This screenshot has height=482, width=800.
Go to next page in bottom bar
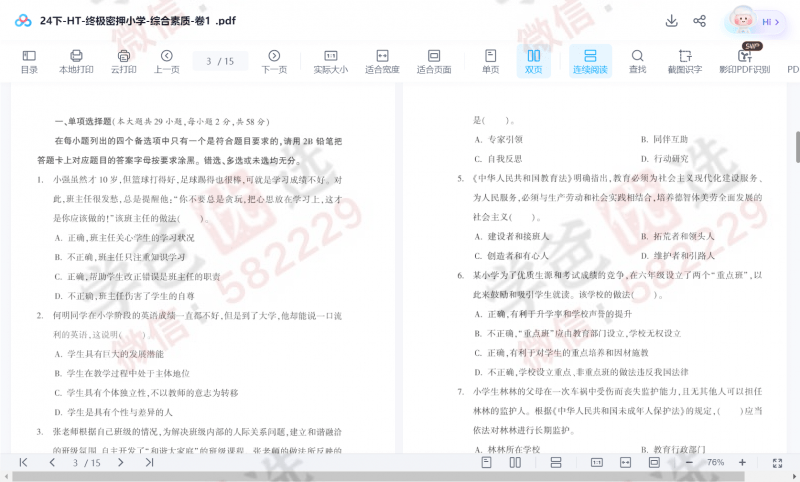tap(120, 462)
